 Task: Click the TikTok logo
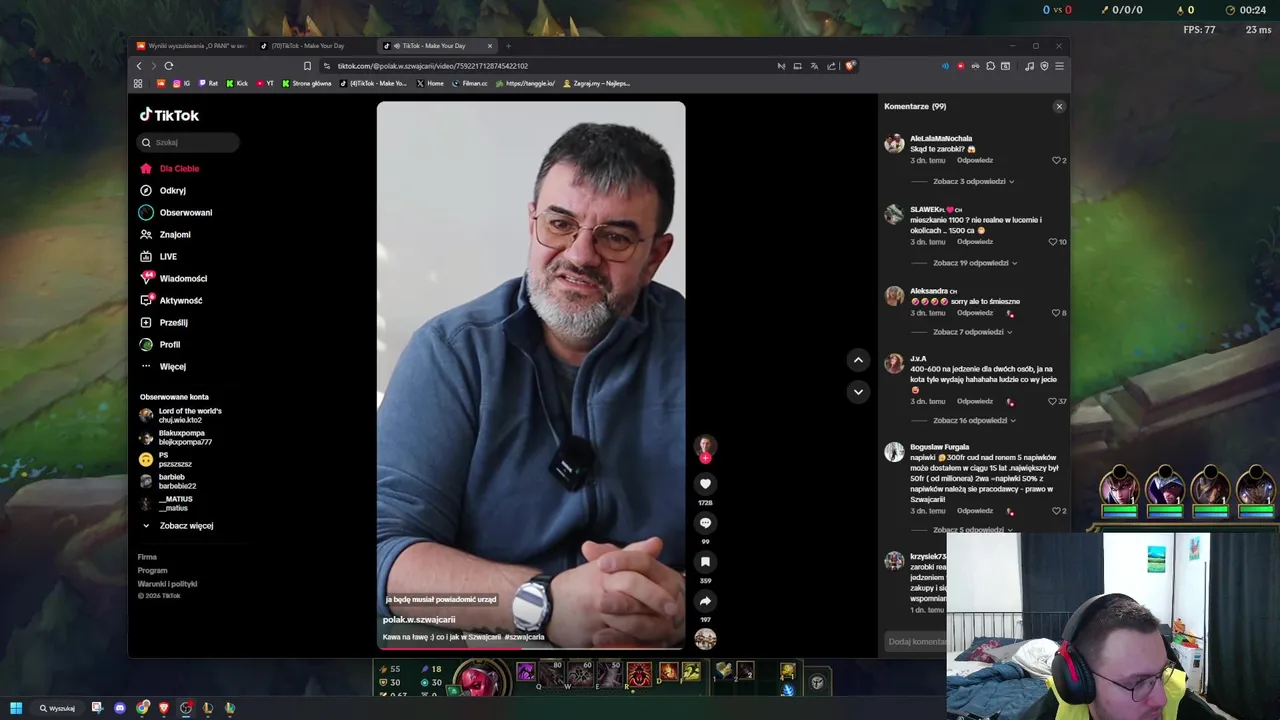tap(169, 115)
